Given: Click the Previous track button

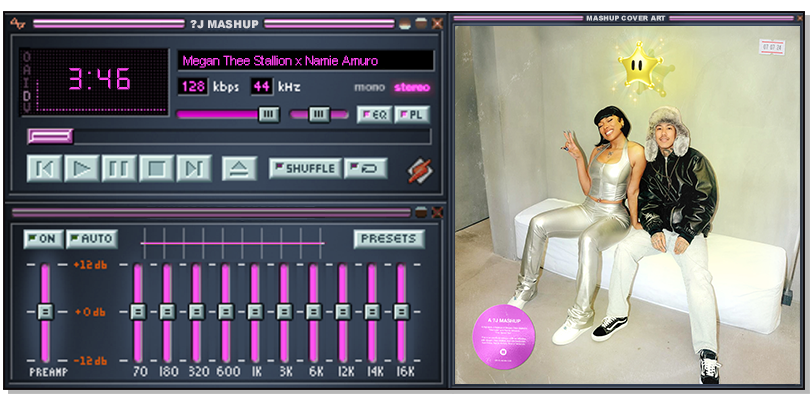Looking at the screenshot, I should point(44,168).
